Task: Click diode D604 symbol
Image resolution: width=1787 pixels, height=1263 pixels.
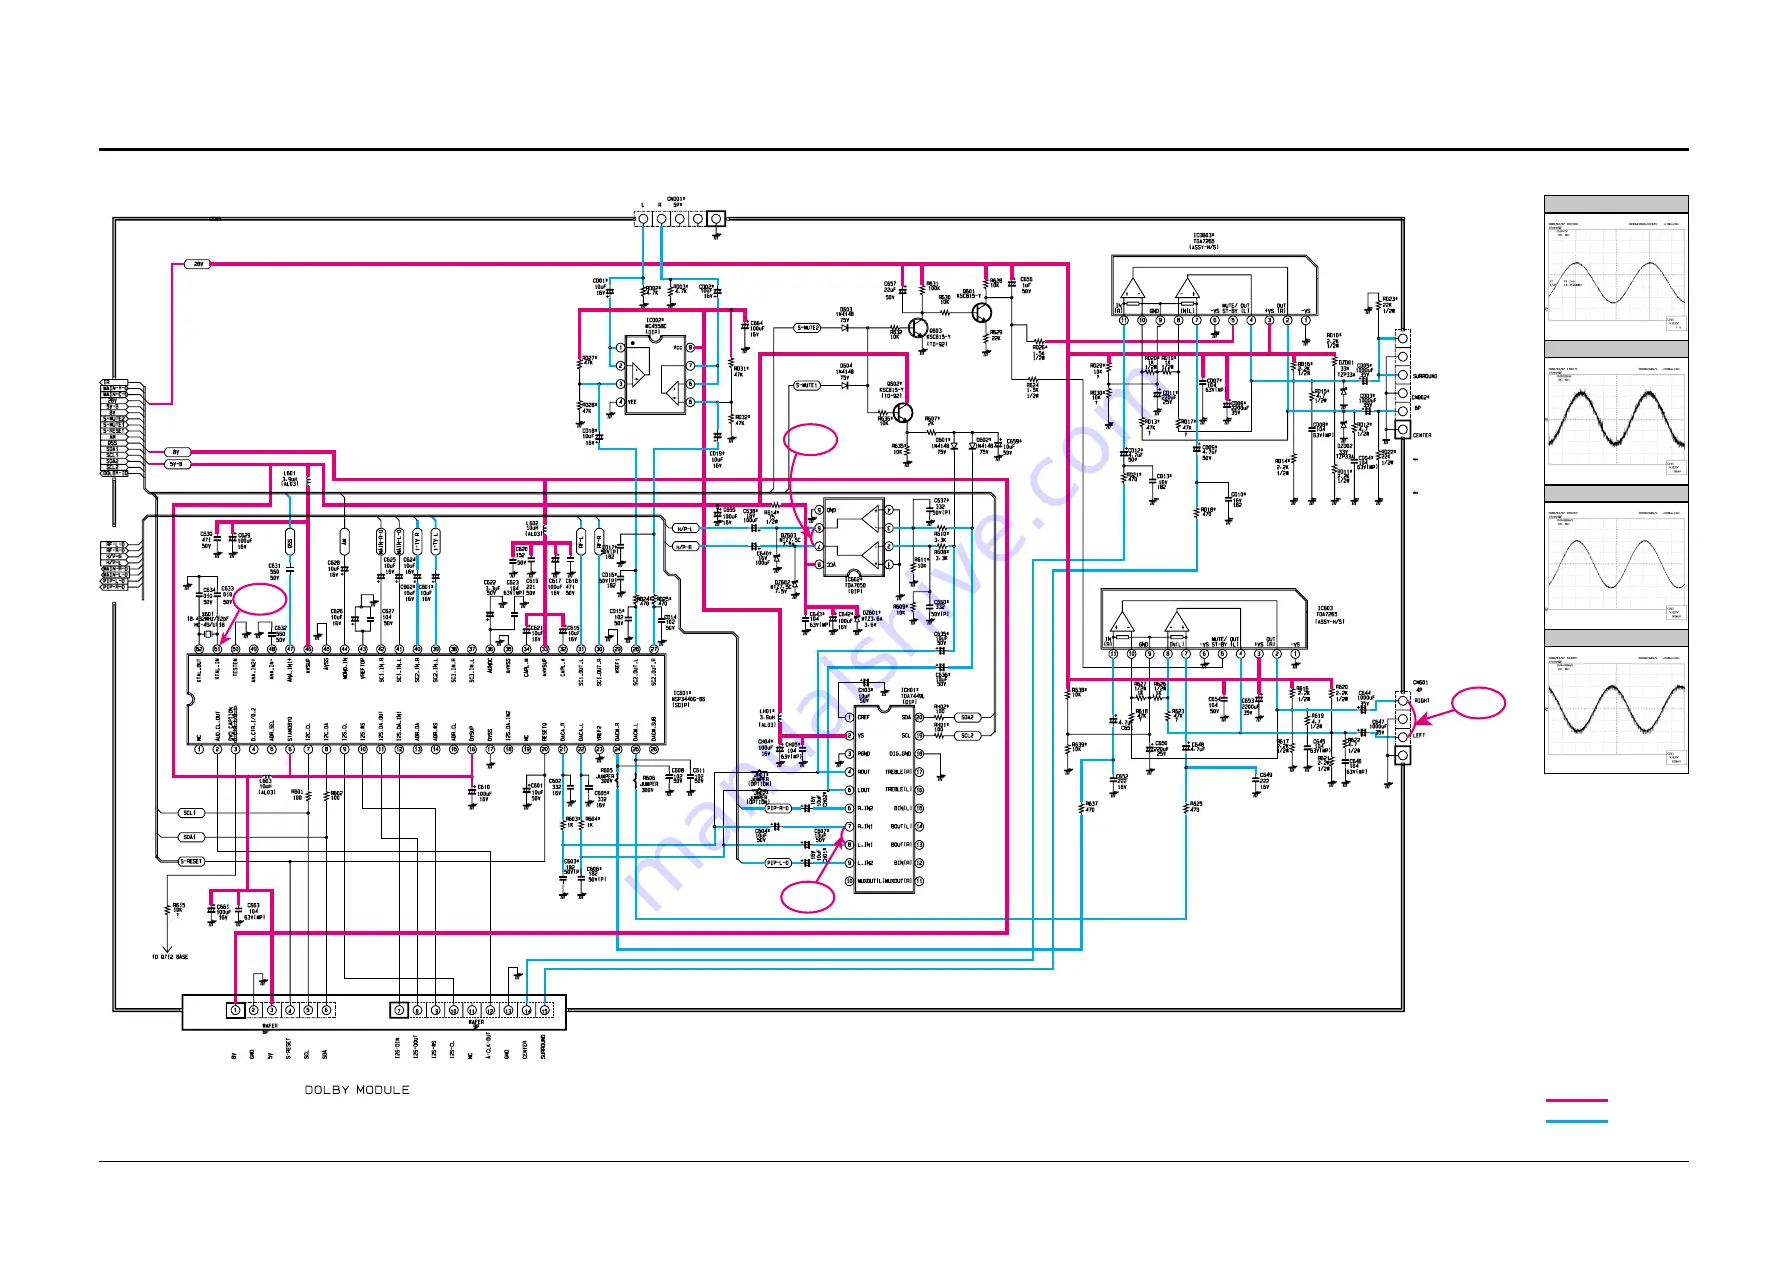Action: (x=846, y=385)
